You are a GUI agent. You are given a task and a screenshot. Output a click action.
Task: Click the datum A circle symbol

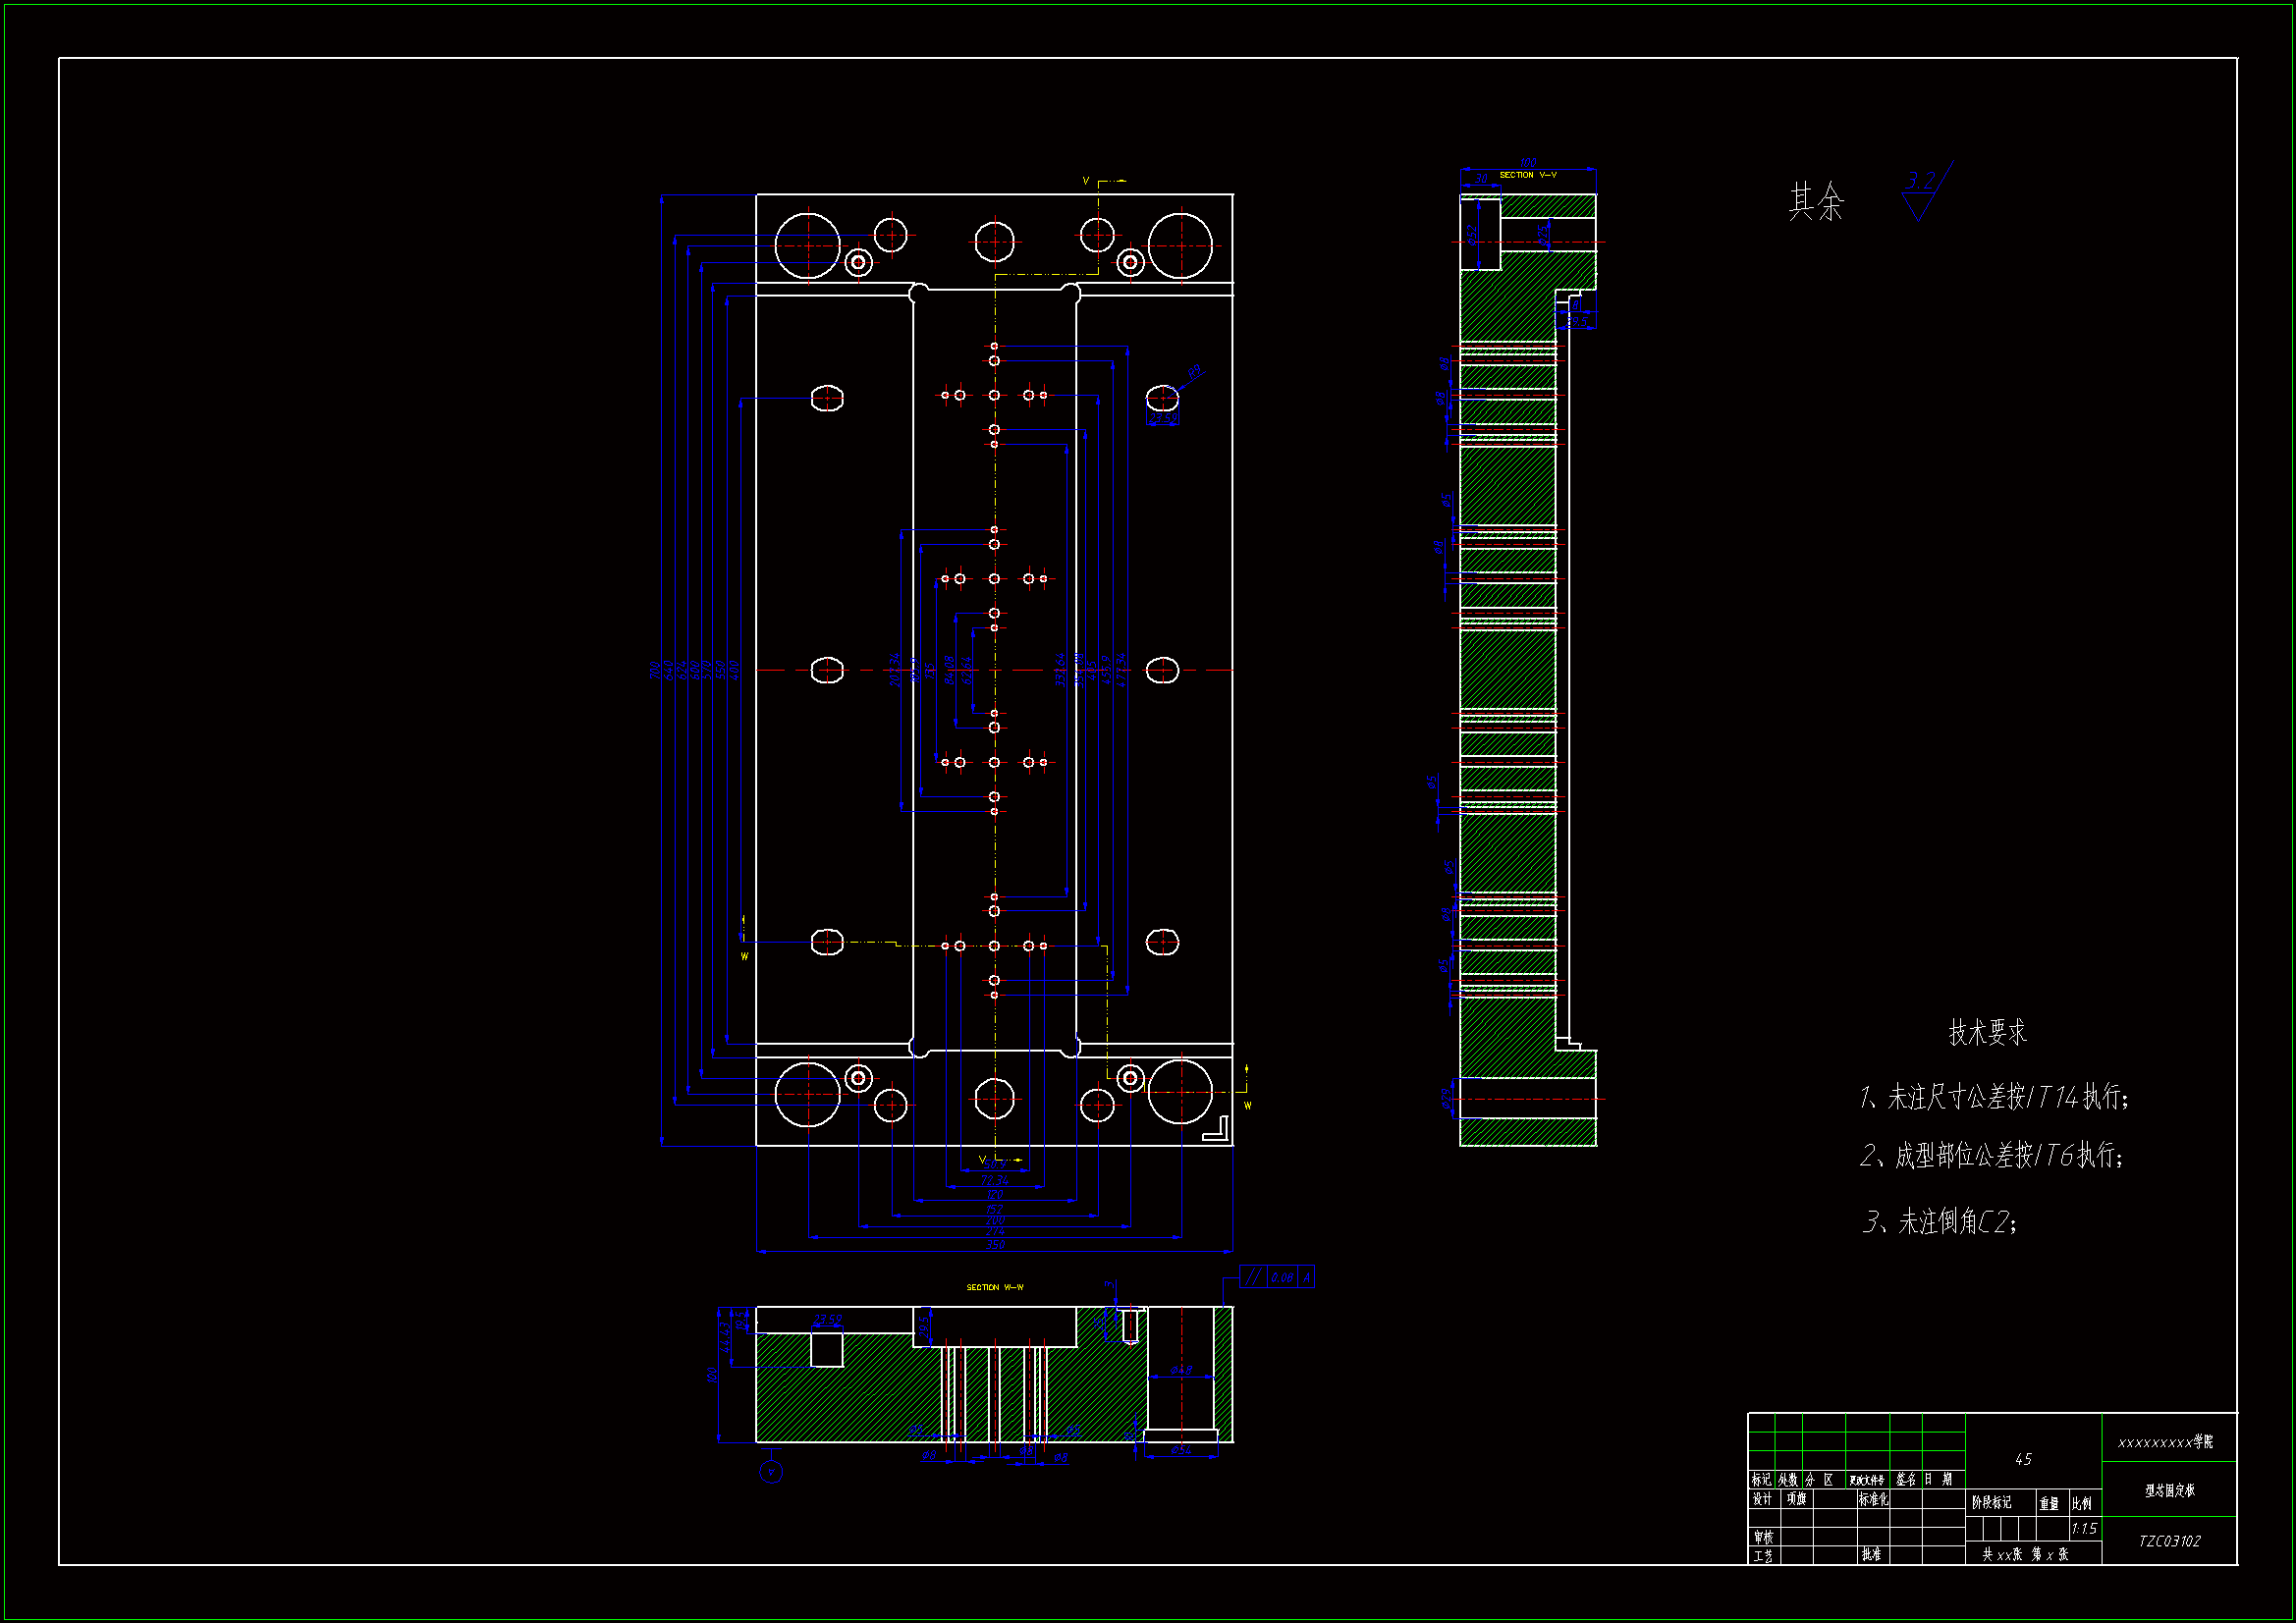pyautogui.click(x=771, y=1472)
